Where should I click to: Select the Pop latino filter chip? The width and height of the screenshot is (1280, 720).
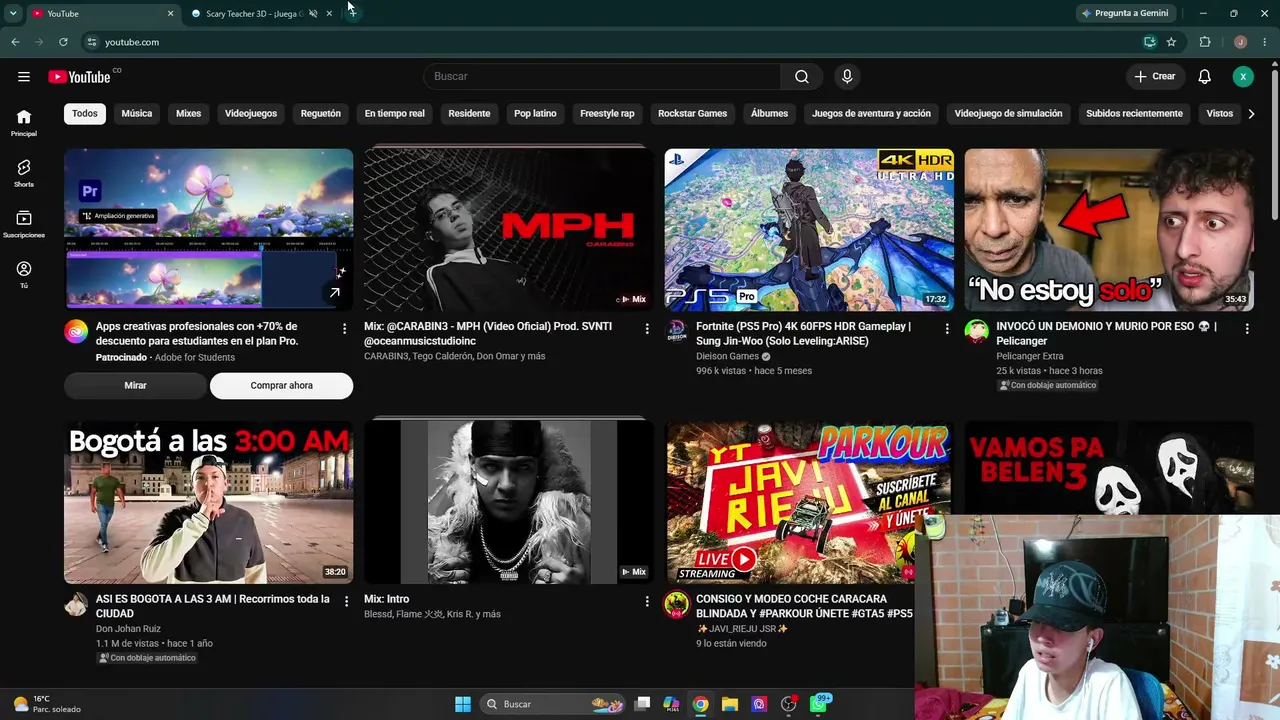[536, 114]
